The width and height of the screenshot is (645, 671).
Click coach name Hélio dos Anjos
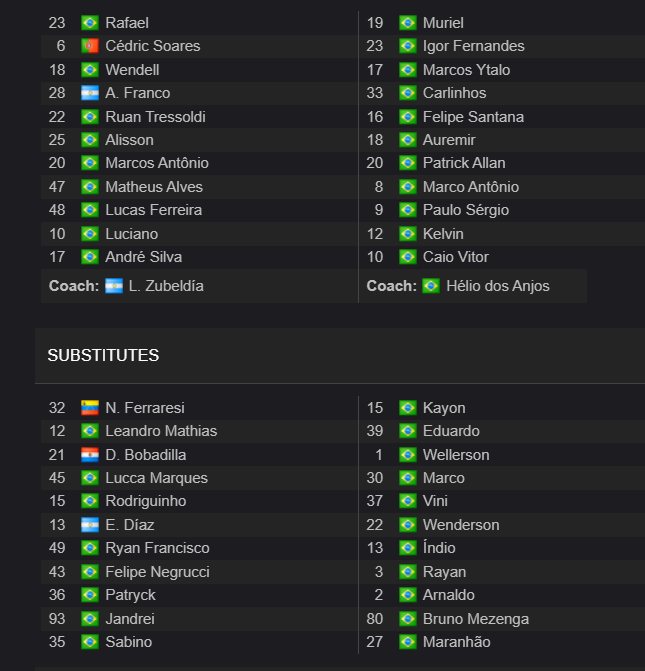(x=498, y=286)
